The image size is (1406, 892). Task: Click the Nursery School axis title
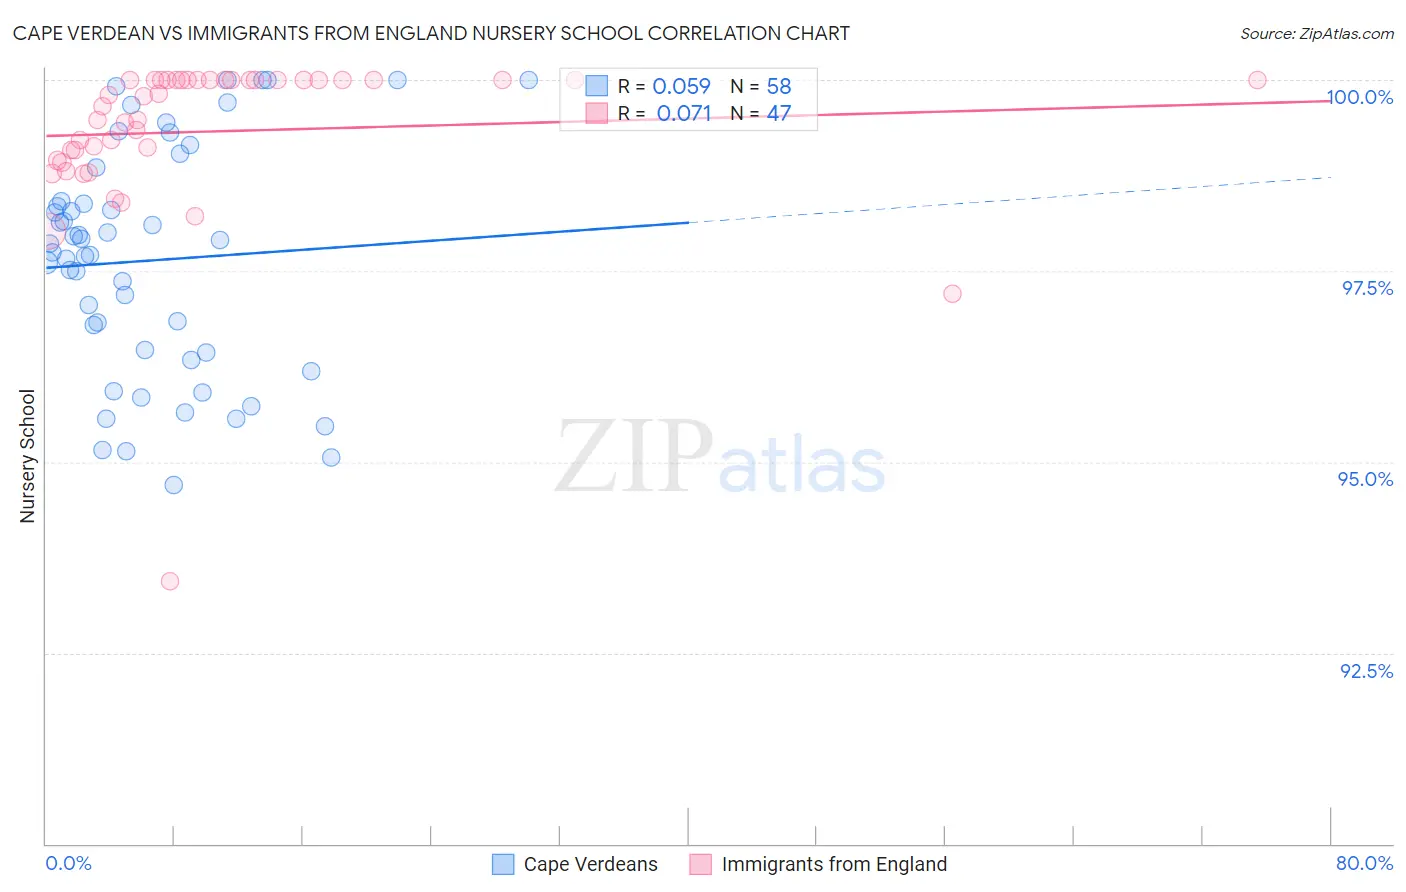27,456
